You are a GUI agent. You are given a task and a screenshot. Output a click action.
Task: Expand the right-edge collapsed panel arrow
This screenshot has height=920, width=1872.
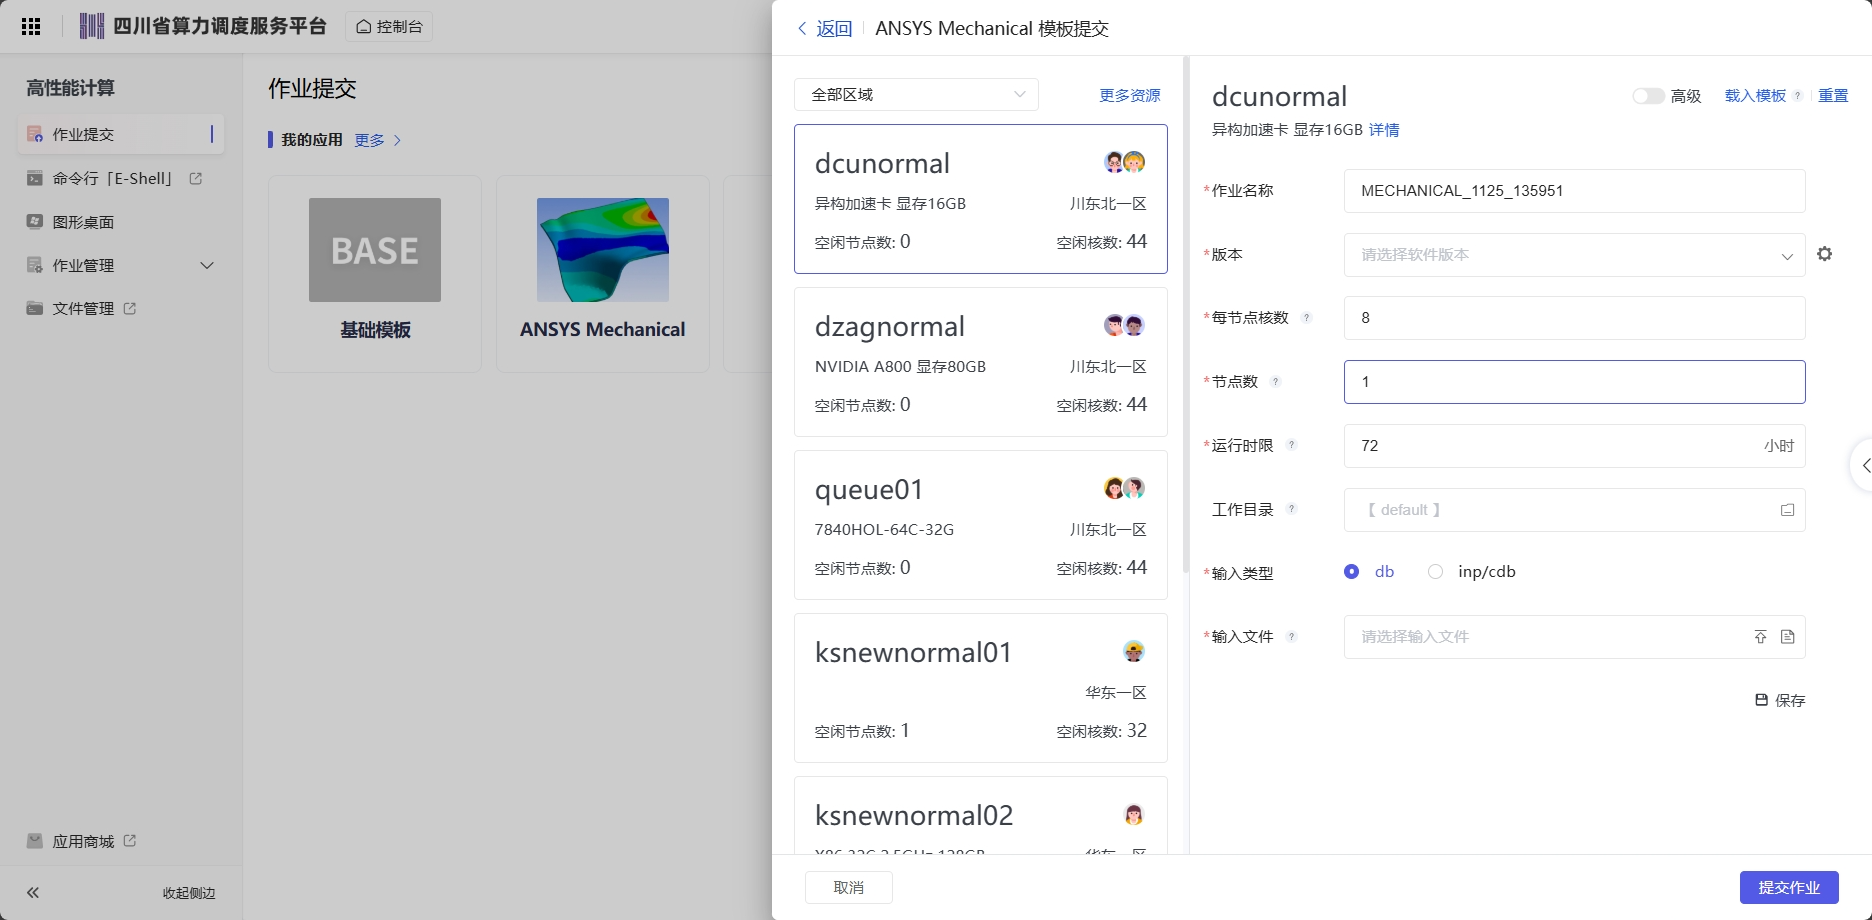click(1862, 465)
